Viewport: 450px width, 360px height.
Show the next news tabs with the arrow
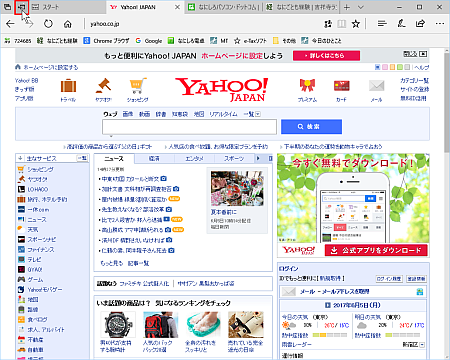coord(258,158)
